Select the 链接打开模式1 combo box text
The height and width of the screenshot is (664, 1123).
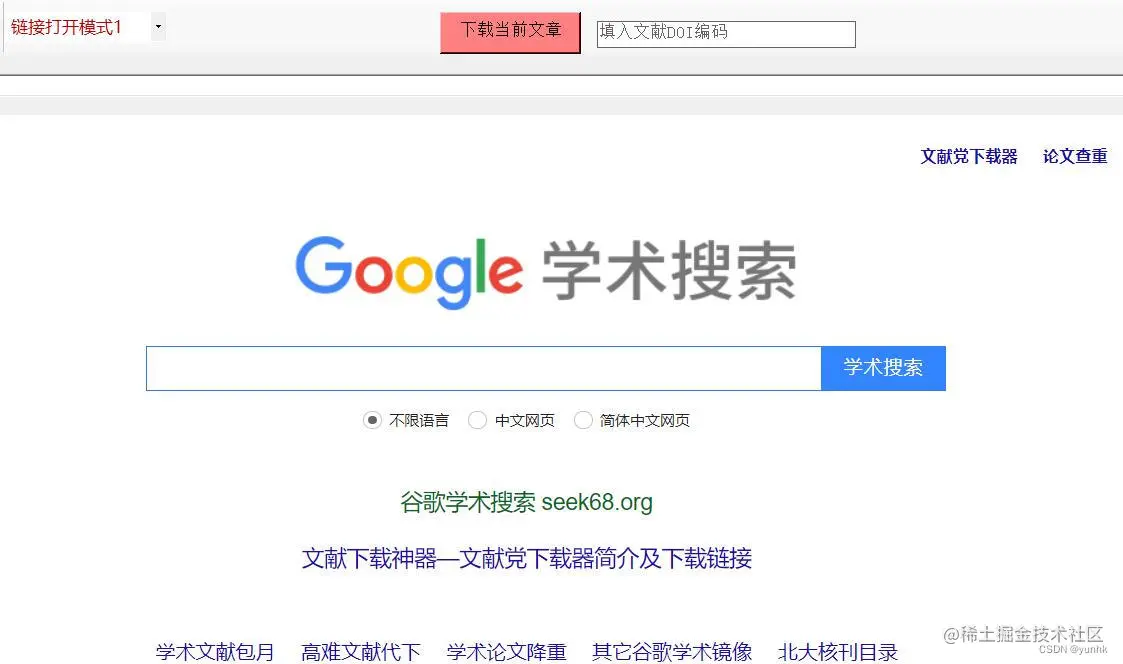66,27
